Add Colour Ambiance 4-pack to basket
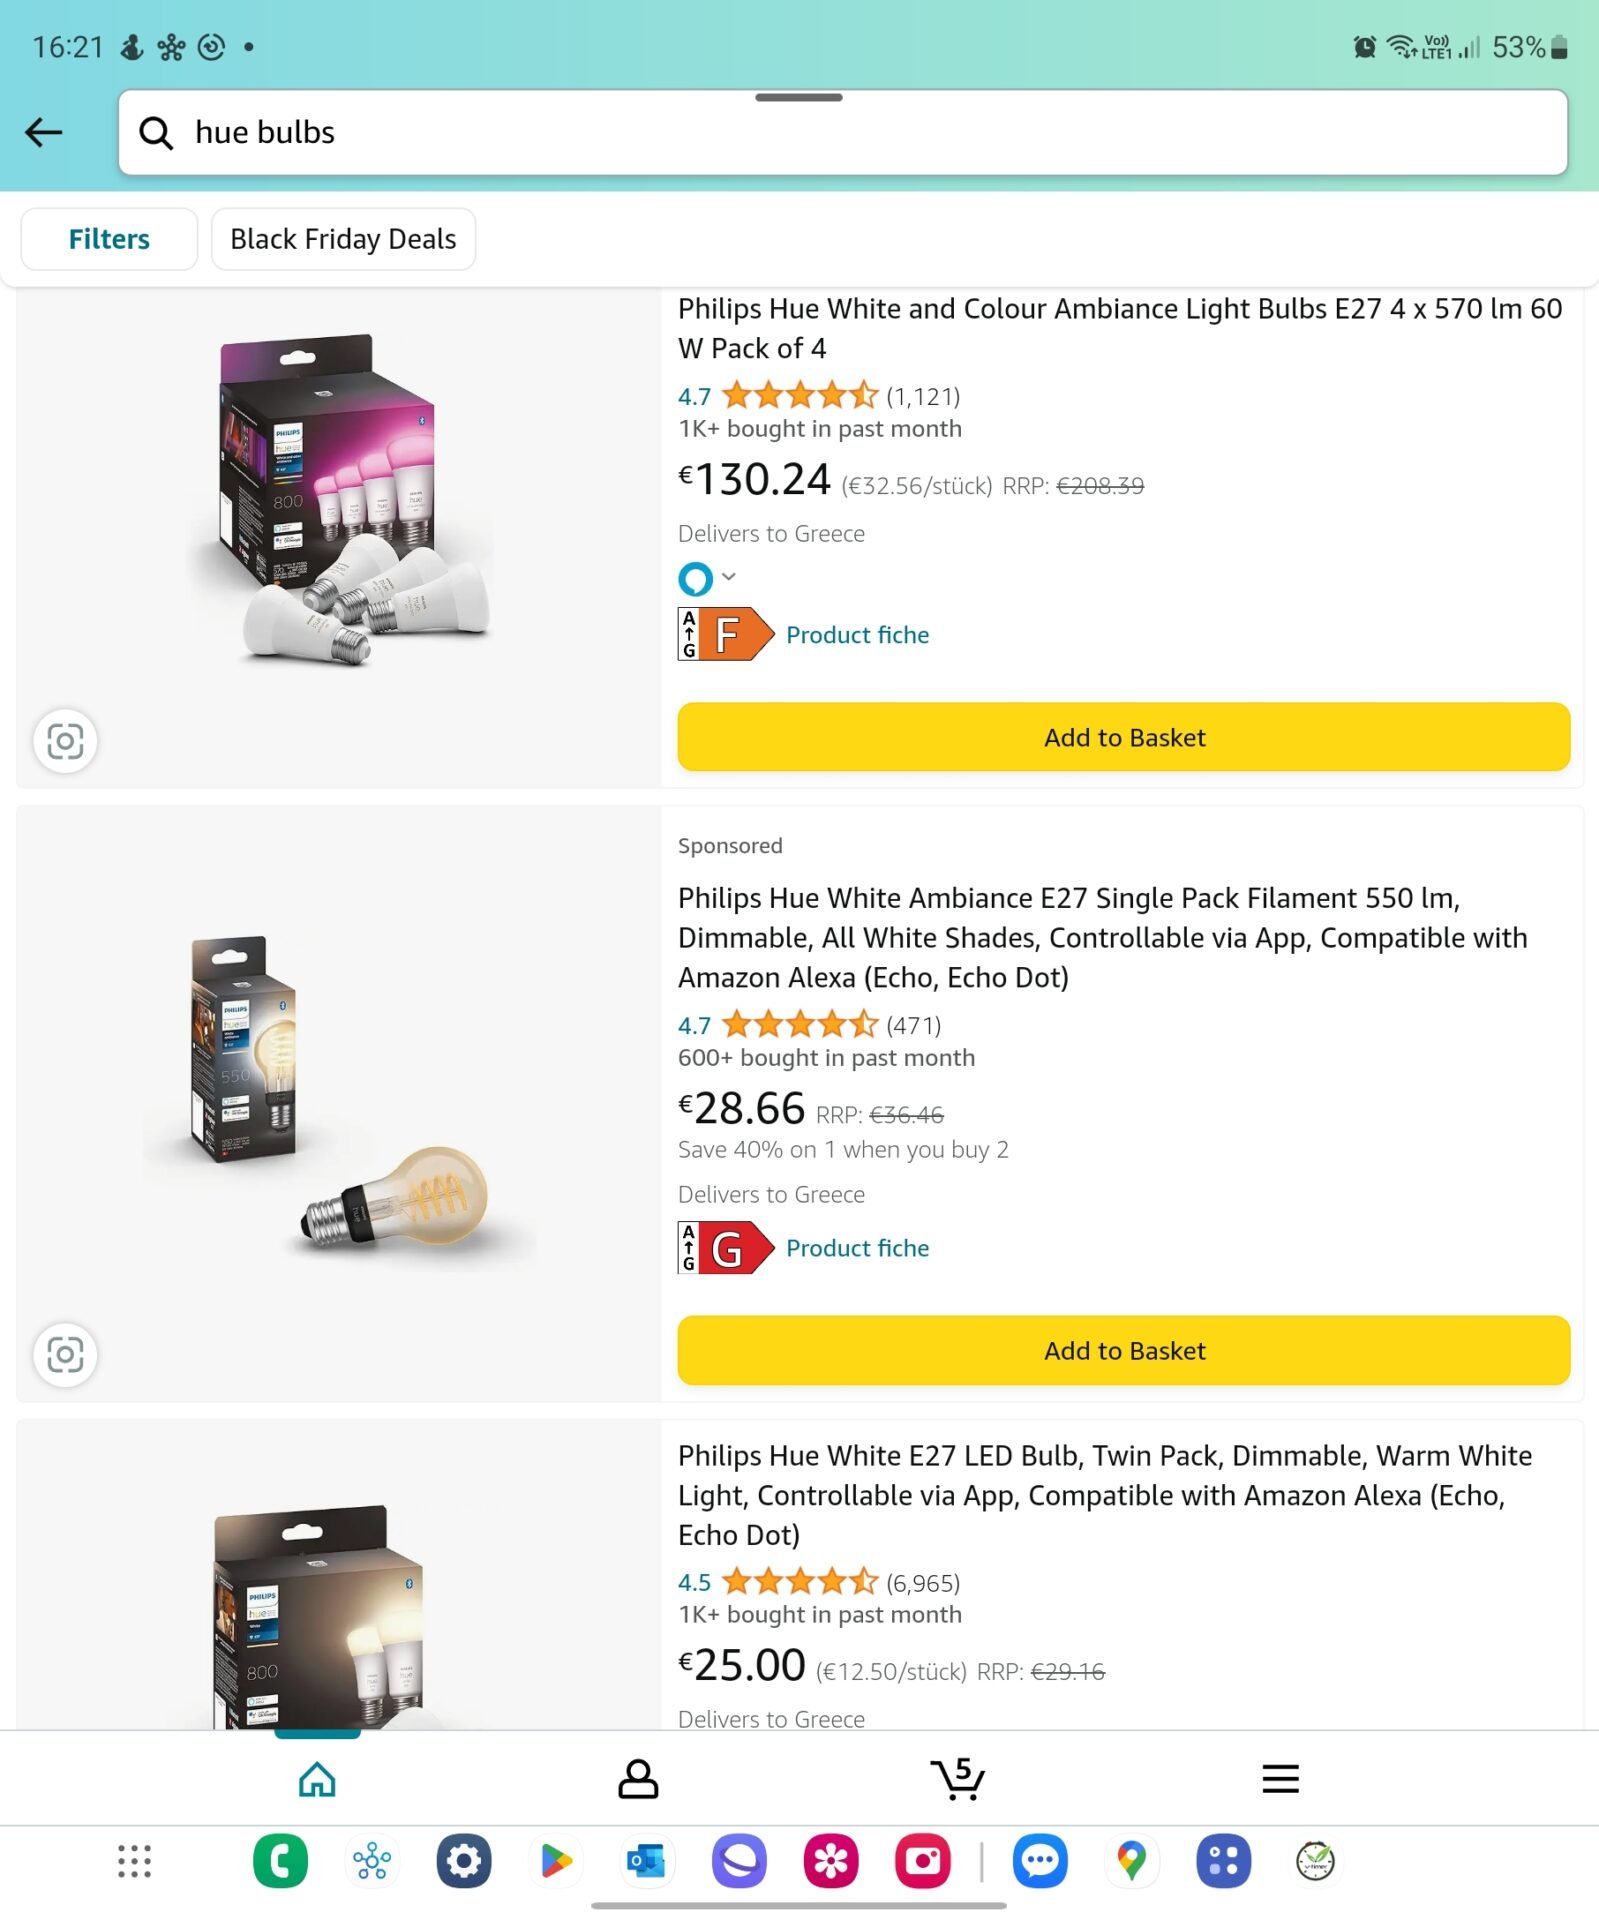This screenshot has height=1920, width=1599. [1123, 738]
